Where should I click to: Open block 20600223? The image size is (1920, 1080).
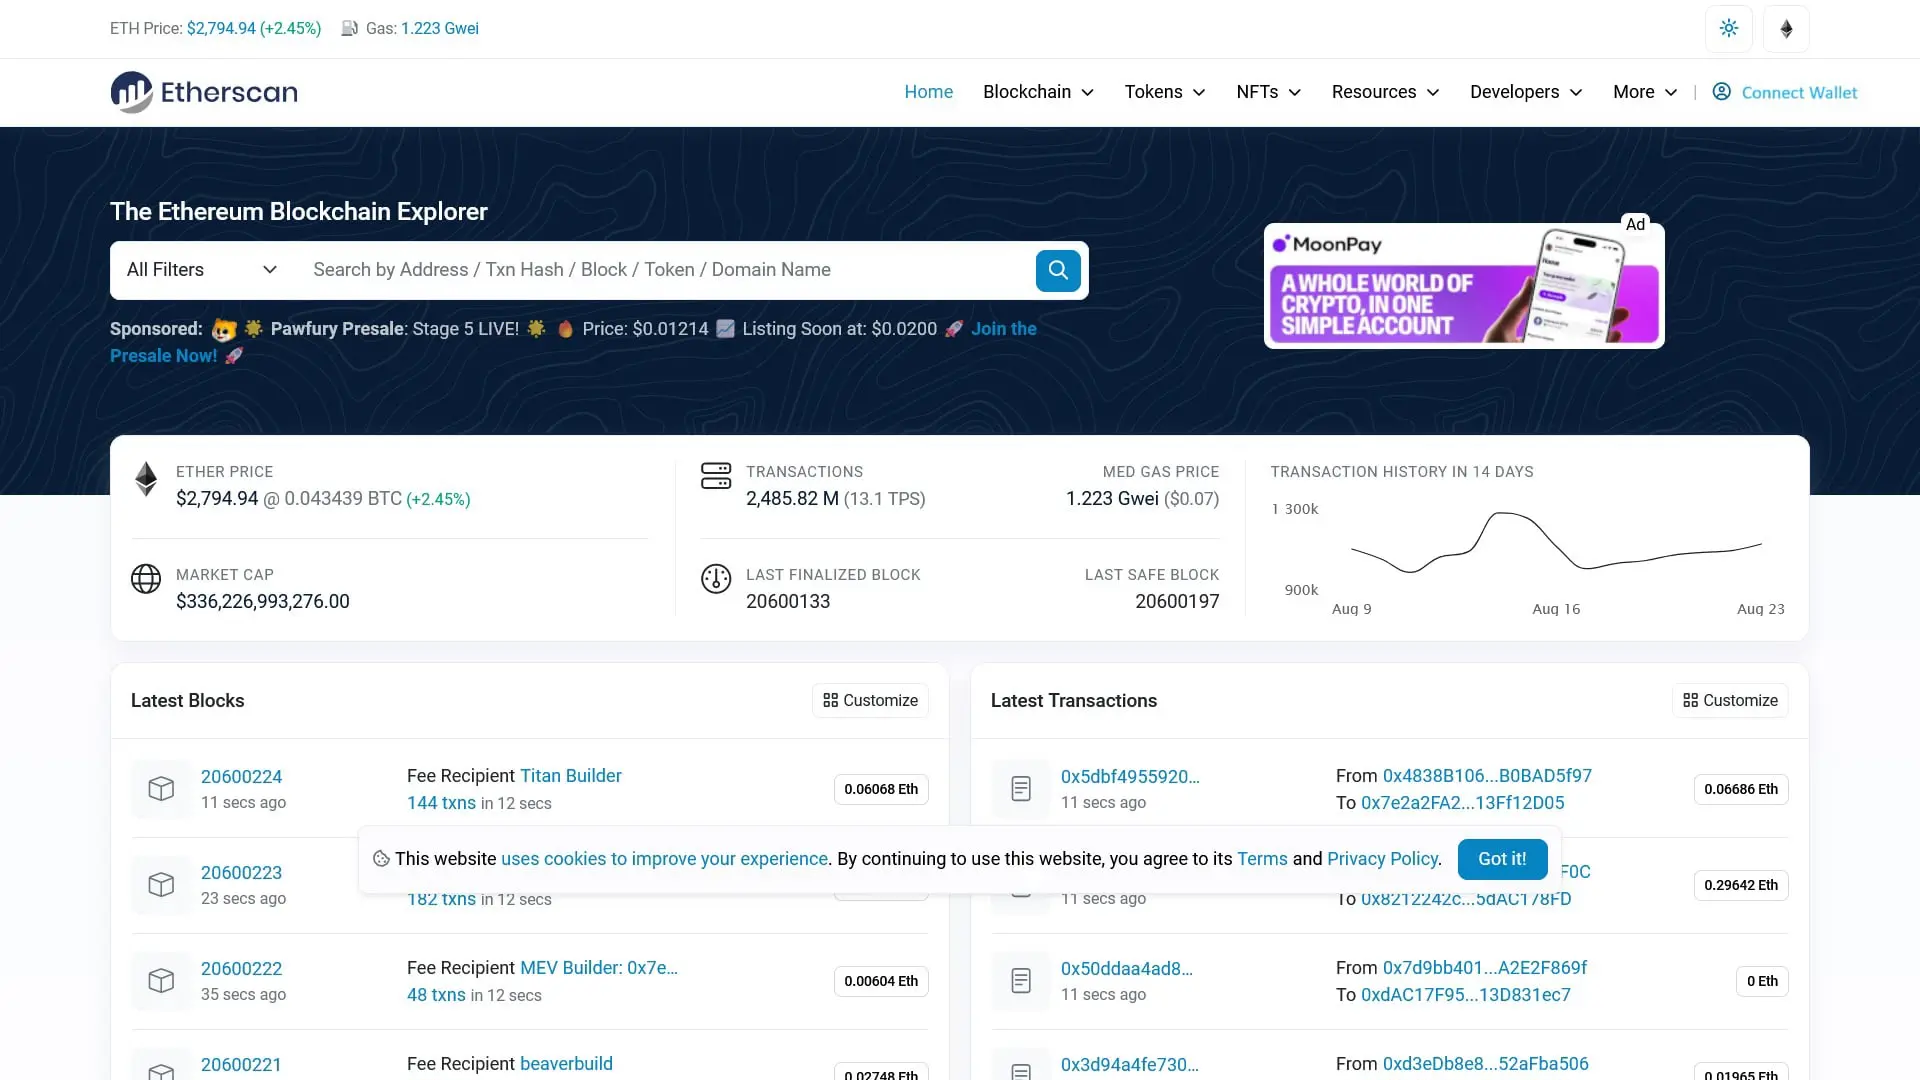(x=241, y=873)
